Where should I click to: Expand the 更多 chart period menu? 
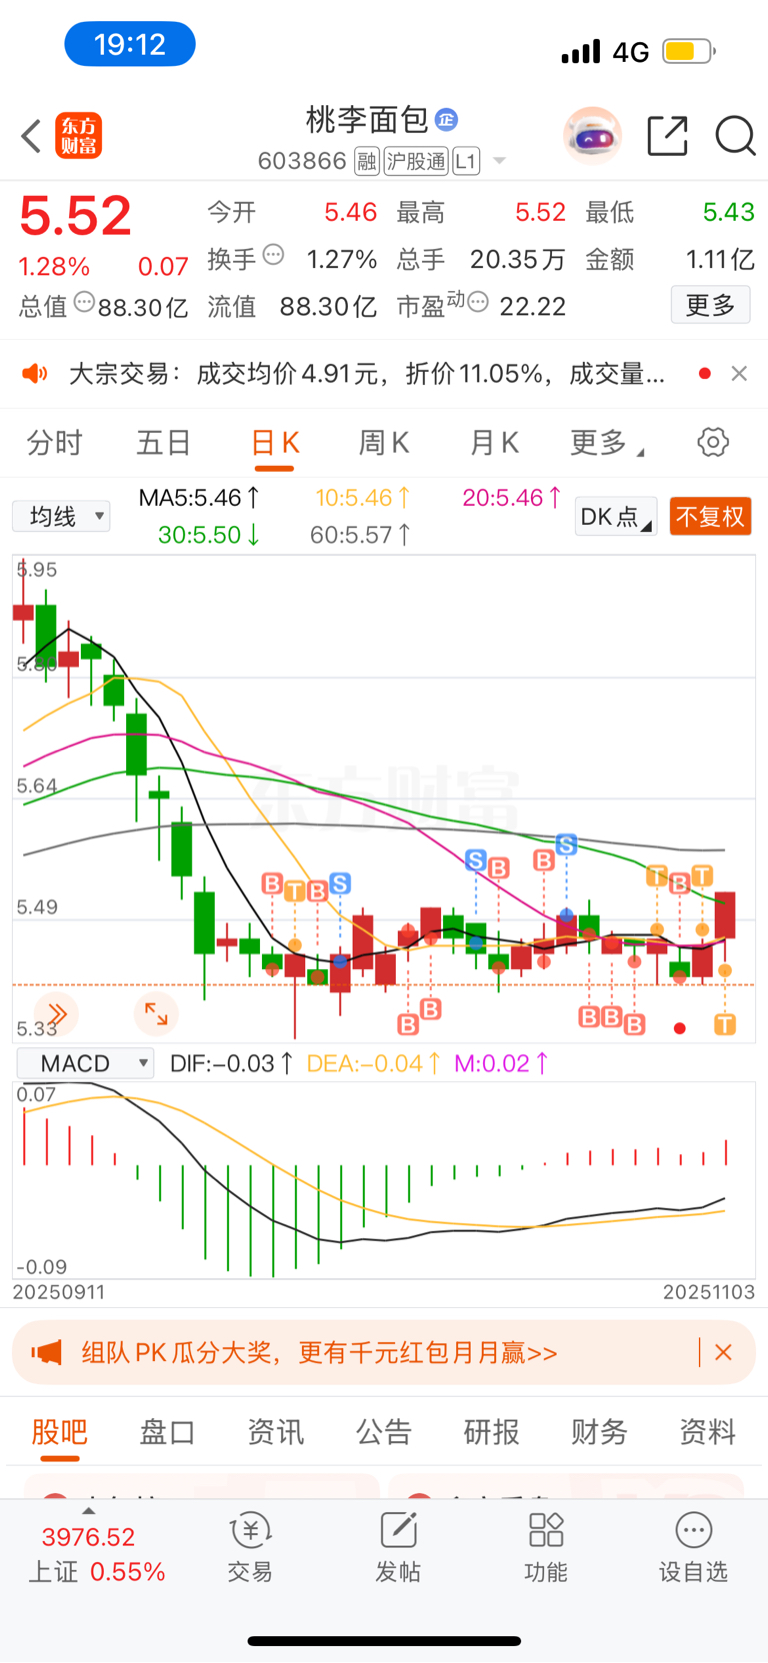[x=607, y=442]
